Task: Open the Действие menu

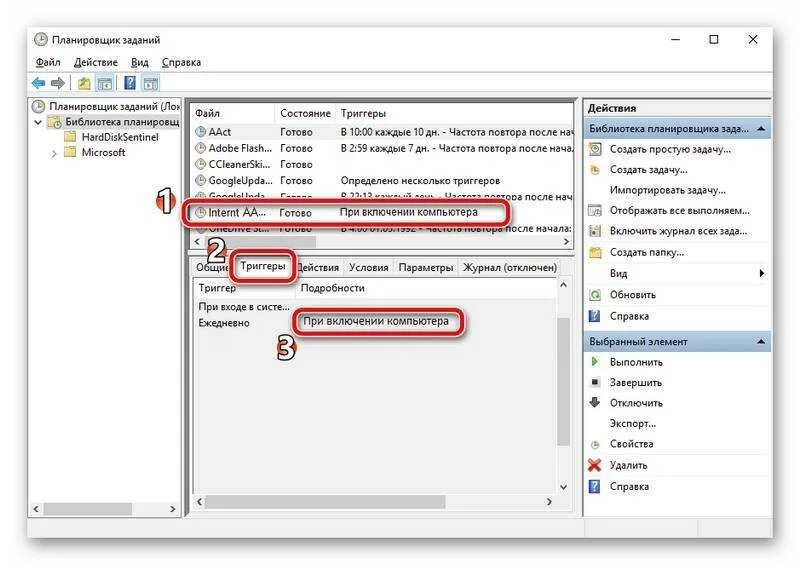Action: pyautogui.click(x=95, y=62)
